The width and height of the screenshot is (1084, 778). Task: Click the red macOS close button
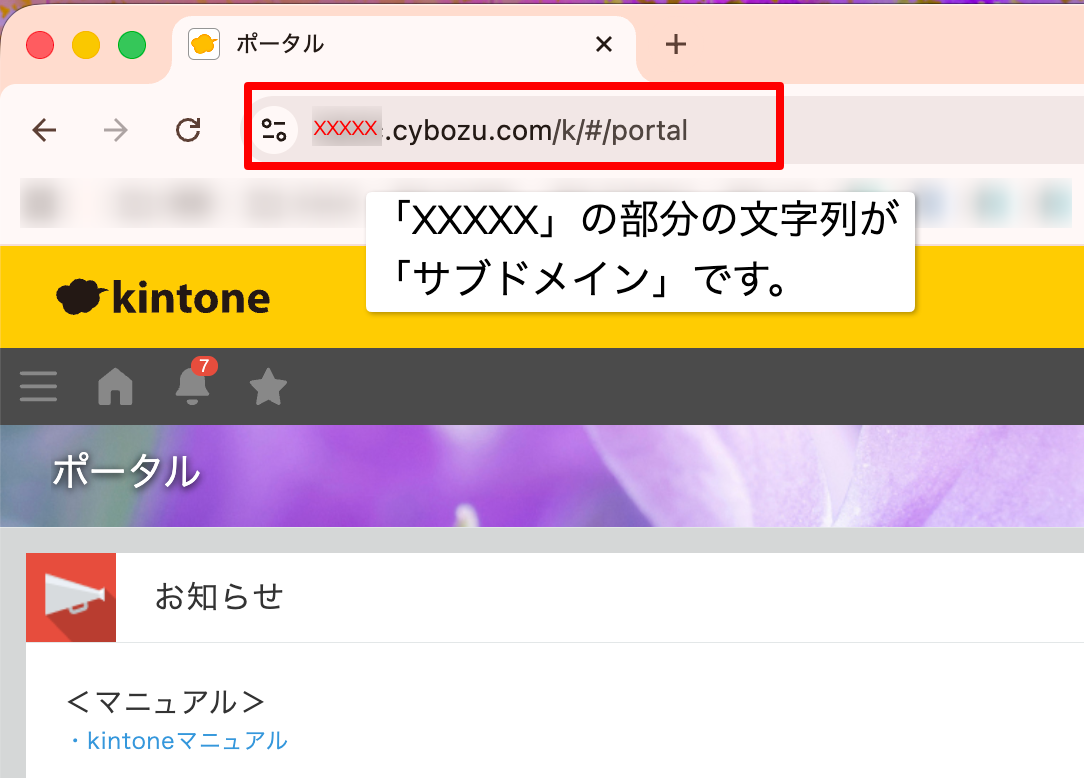[x=40, y=45]
